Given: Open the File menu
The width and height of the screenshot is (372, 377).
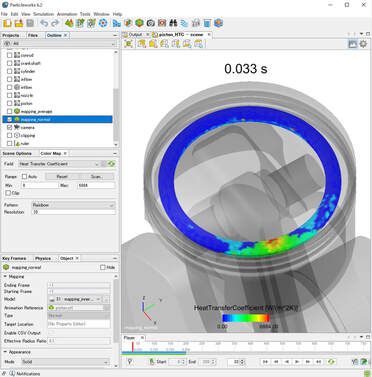Looking at the screenshot, I should pos(4,14).
